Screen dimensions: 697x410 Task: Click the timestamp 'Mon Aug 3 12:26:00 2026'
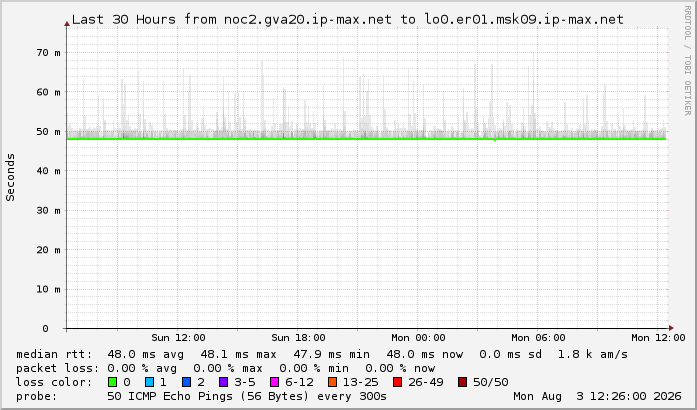point(597,396)
